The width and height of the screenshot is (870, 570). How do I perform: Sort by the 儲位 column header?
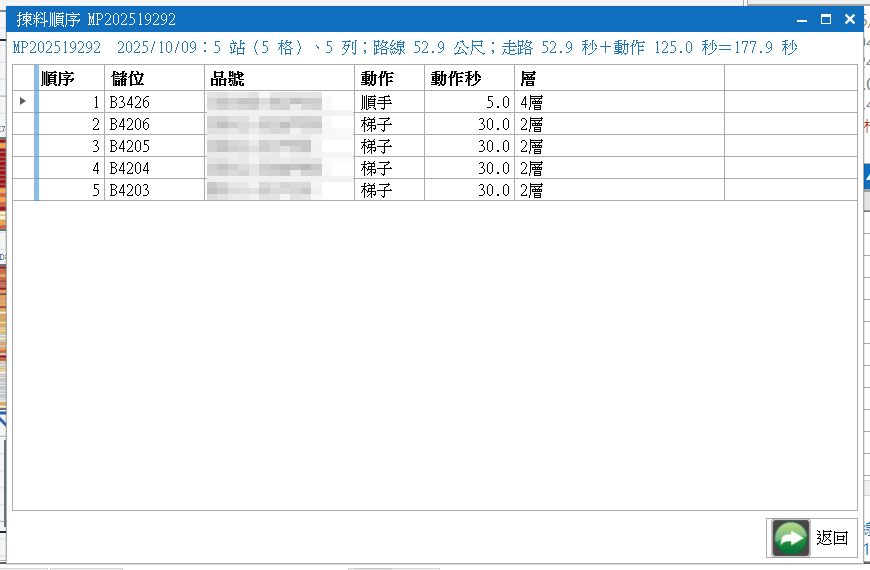(154, 78)
